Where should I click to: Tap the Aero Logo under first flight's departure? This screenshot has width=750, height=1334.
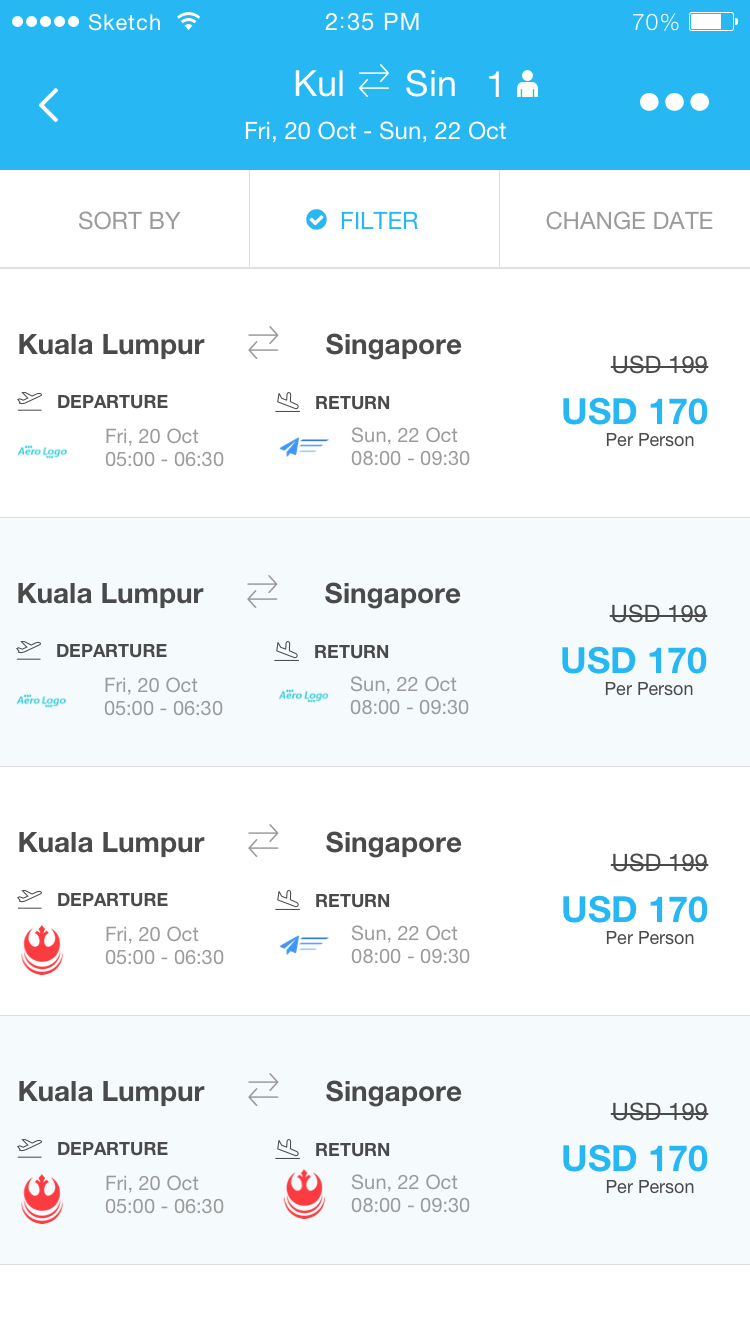42,451
